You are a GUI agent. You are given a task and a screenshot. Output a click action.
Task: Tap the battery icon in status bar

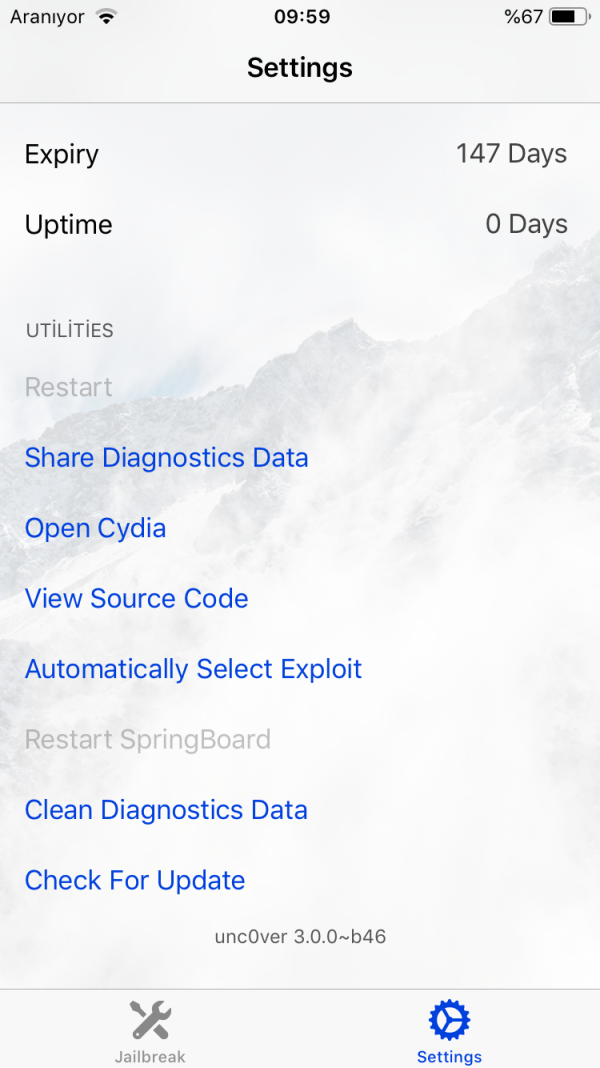click(569, 17)
